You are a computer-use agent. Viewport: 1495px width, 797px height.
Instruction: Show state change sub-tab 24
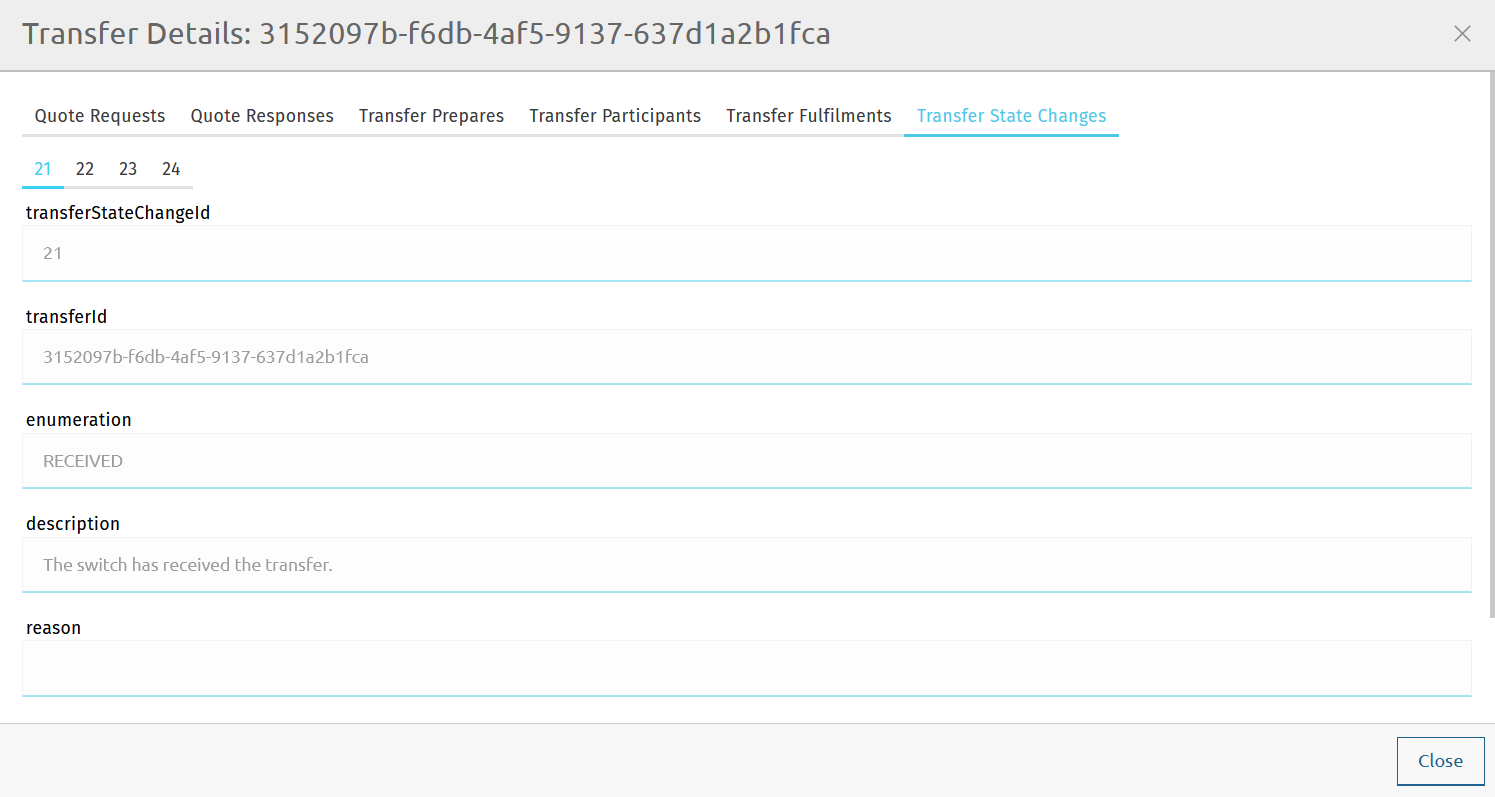tap(171, 169)
